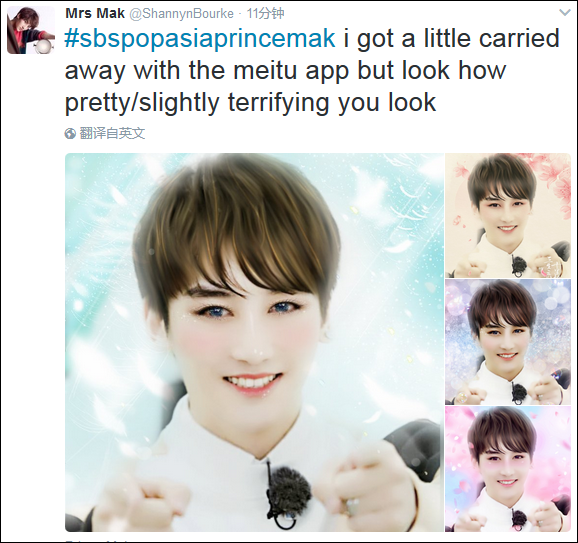Follow the #sbspopasiaprincemak hashtag
Image resolution: width=578 pixels, height=543 pixels.
[x=200, y=38]
